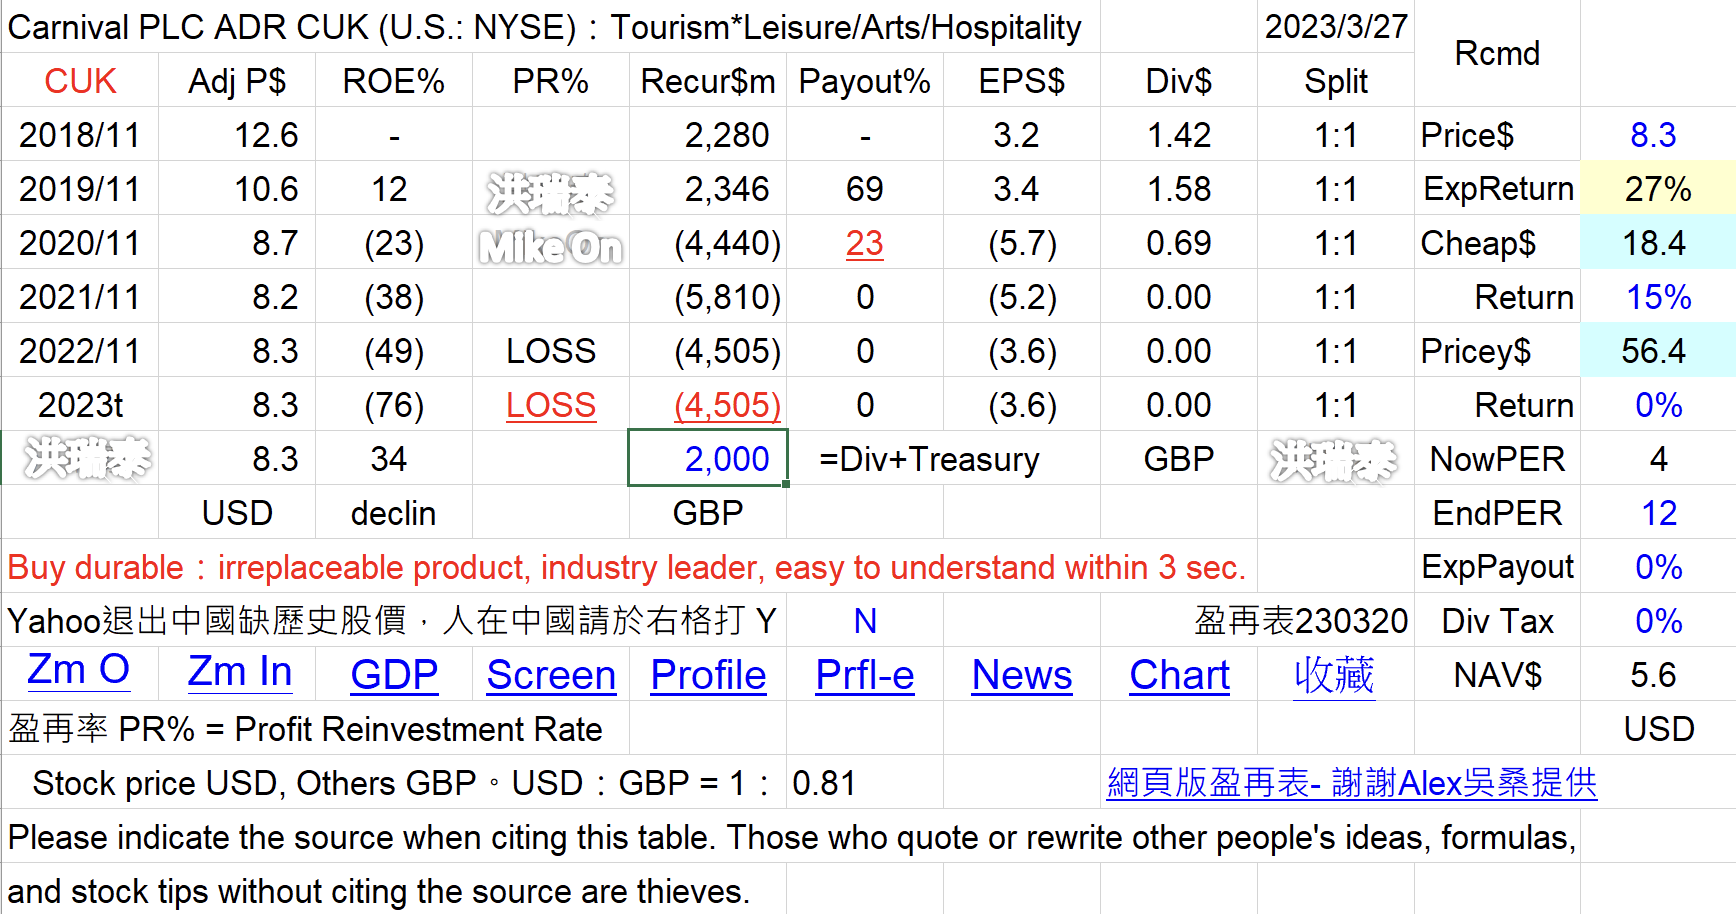Select the adjusted price 12.6 cell
1736x914 pixels.
pos(237,135)
